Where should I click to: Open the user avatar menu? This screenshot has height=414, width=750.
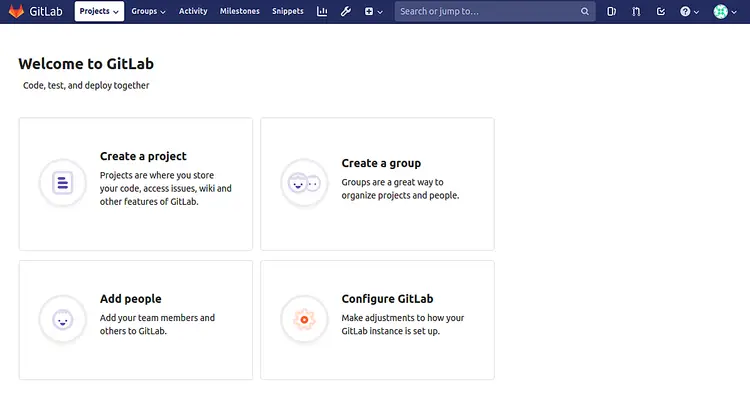724,12
